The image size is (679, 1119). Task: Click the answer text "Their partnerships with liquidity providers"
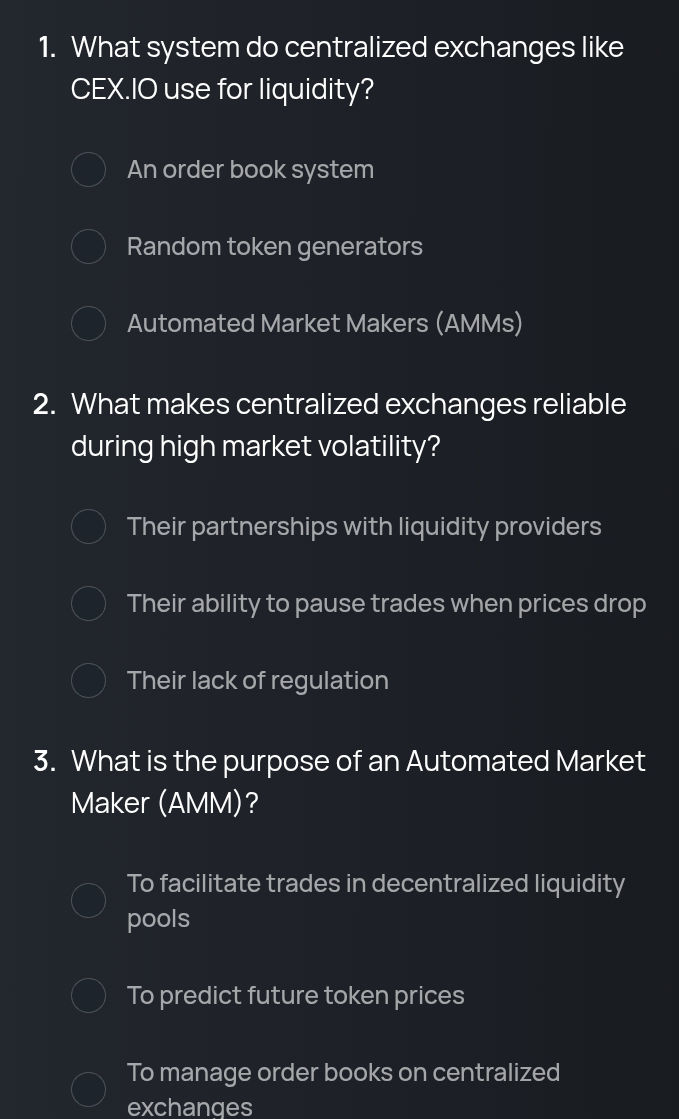pyautogui.click(x=364, y=526)
